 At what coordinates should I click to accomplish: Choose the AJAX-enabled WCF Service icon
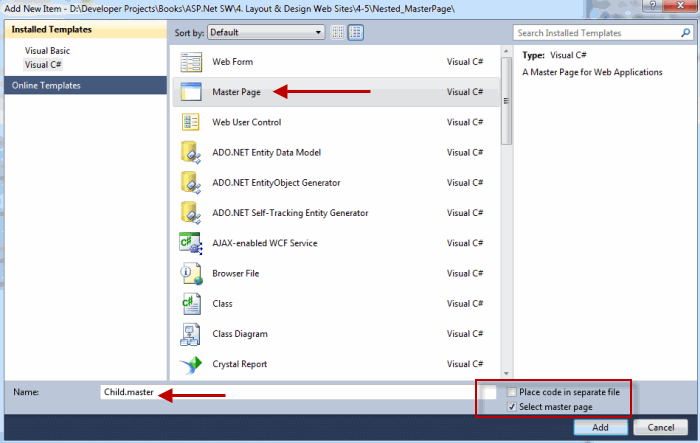click(x=191, y=243)
